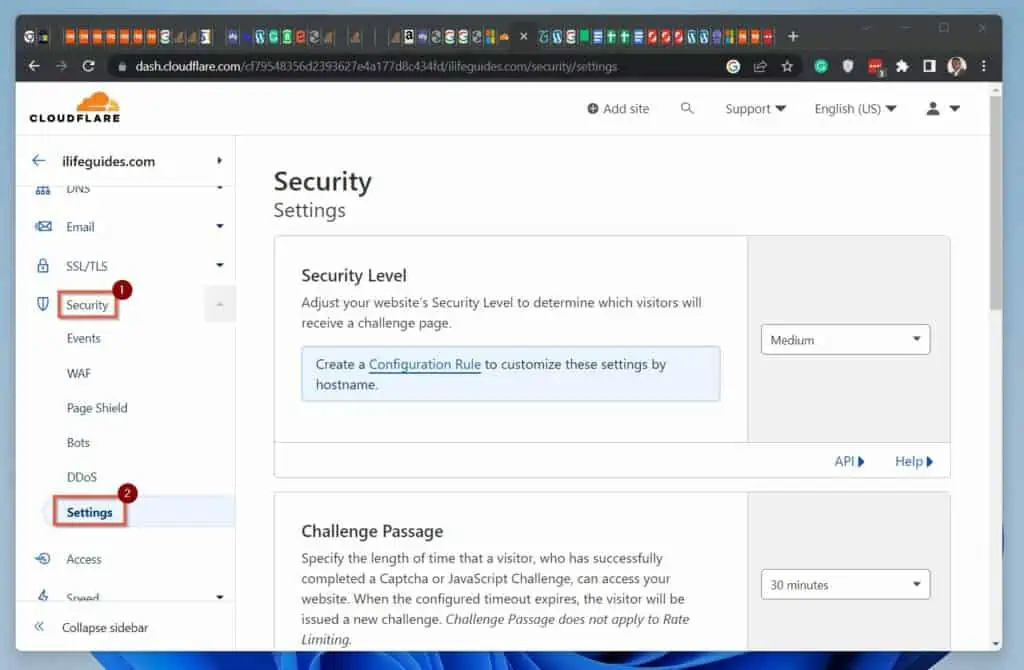This screenshot has width=1024, height=670.
Task: Toggle the browser side panel icon
Action: [x=929, y=66]
